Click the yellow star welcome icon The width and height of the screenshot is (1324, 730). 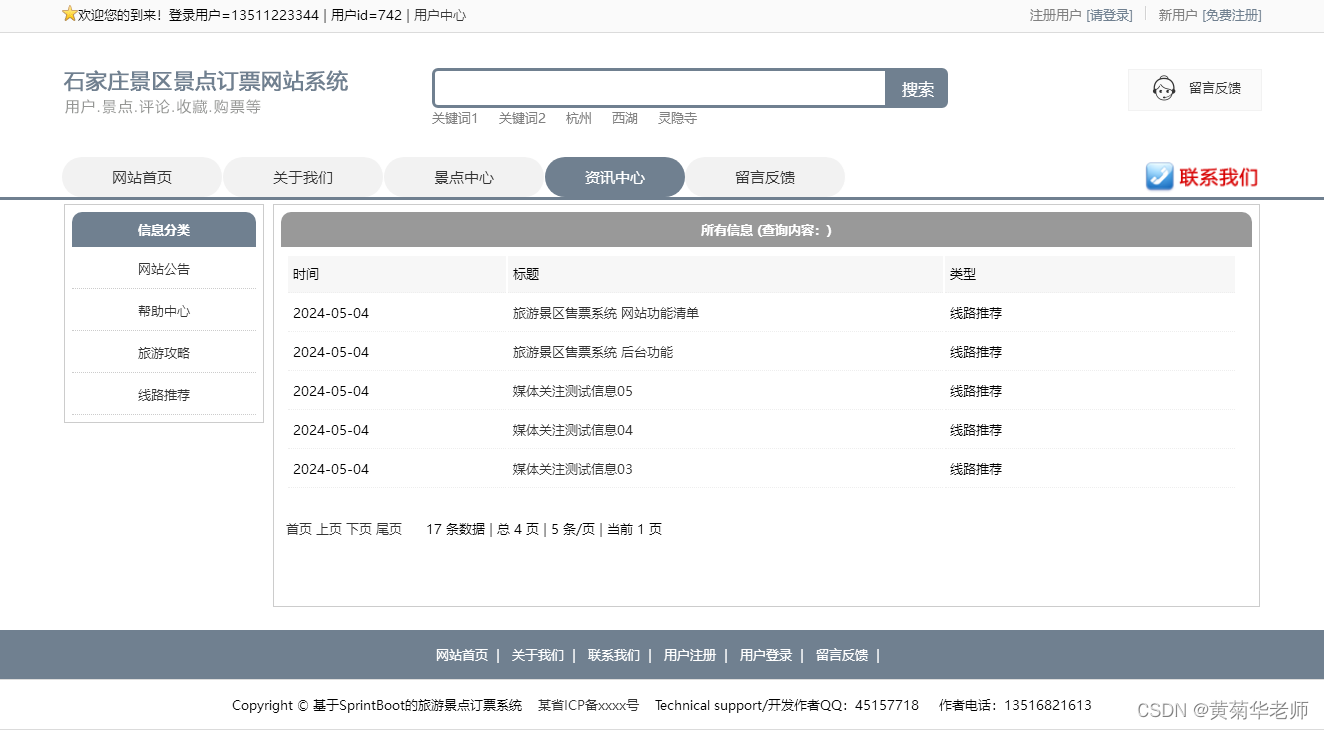[x=69, y=14]
